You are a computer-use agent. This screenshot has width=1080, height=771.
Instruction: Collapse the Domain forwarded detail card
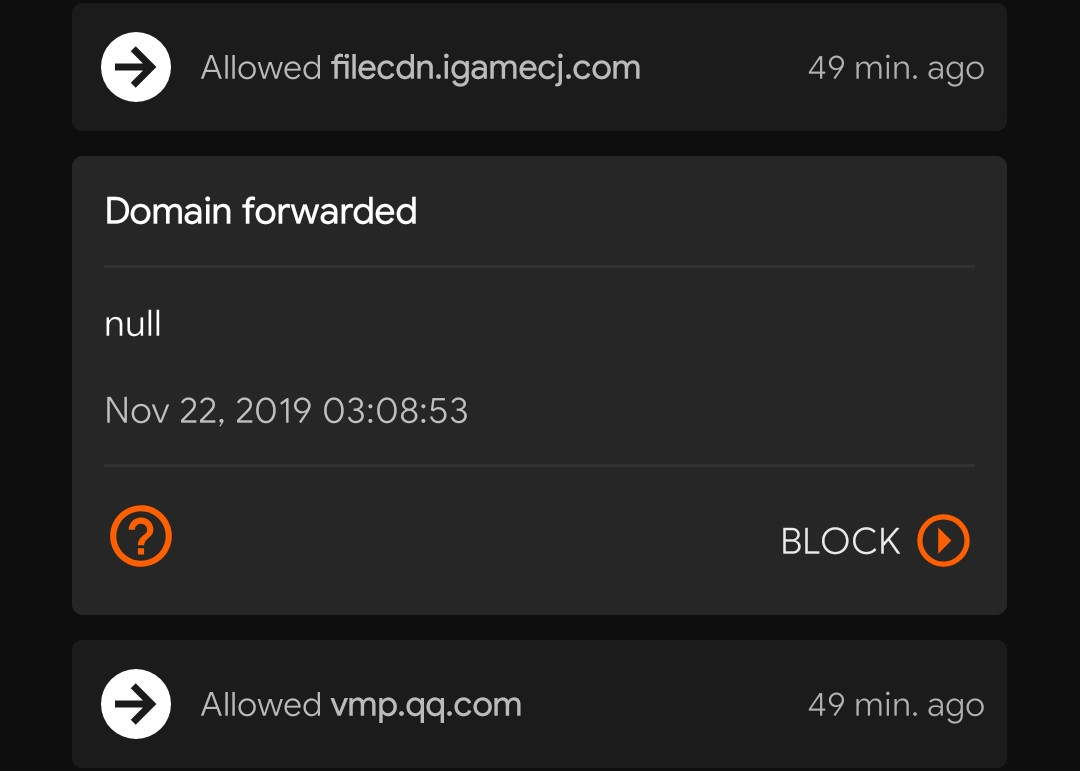(x=262, y=211)
